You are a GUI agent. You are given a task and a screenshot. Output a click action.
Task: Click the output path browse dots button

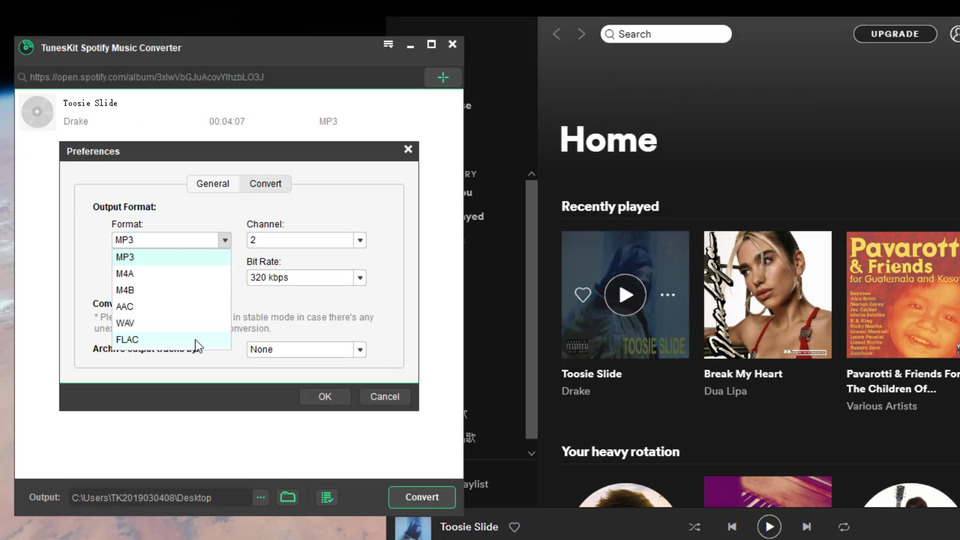pyautogui.click(x=261, y=497)
